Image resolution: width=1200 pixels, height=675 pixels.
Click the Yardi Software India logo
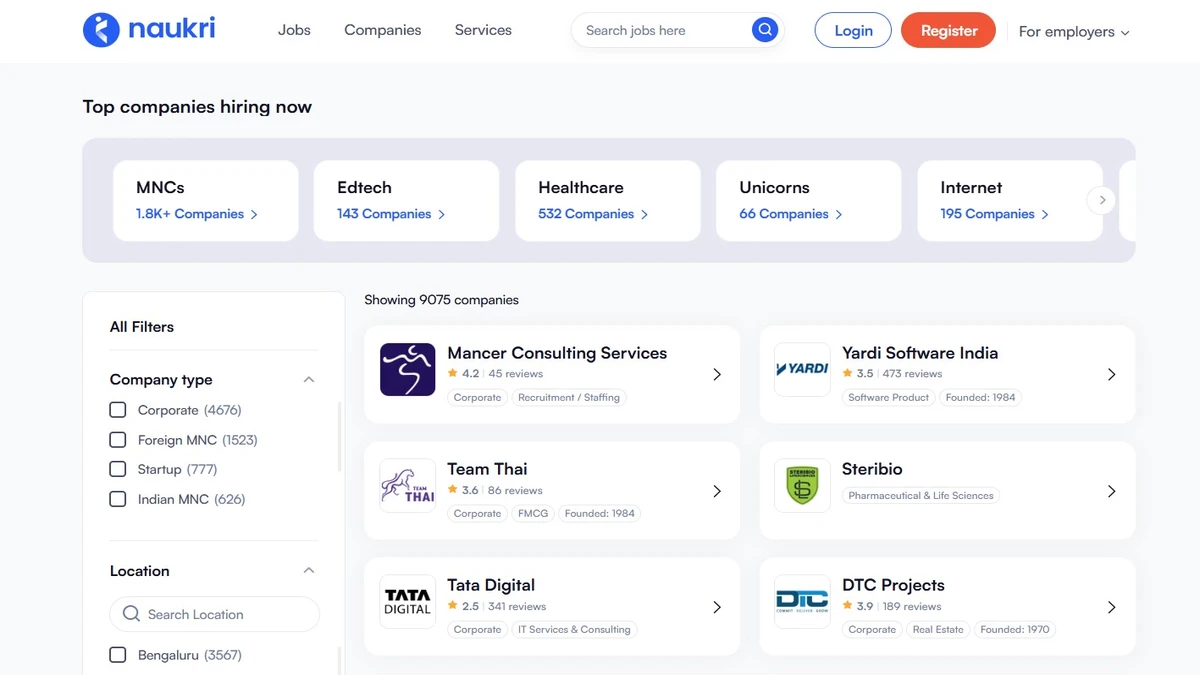[x=801, y=369]
